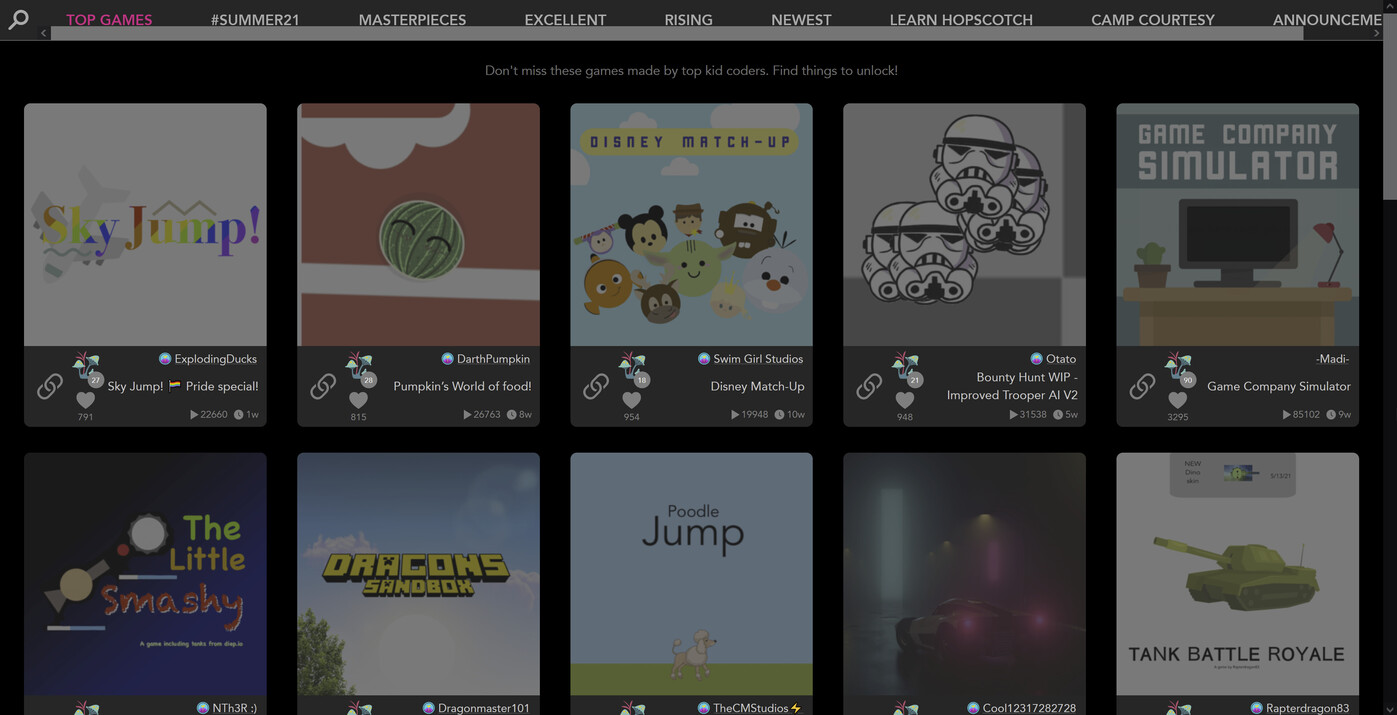Open the ANNOUNCEMENTS tab

1328,19
